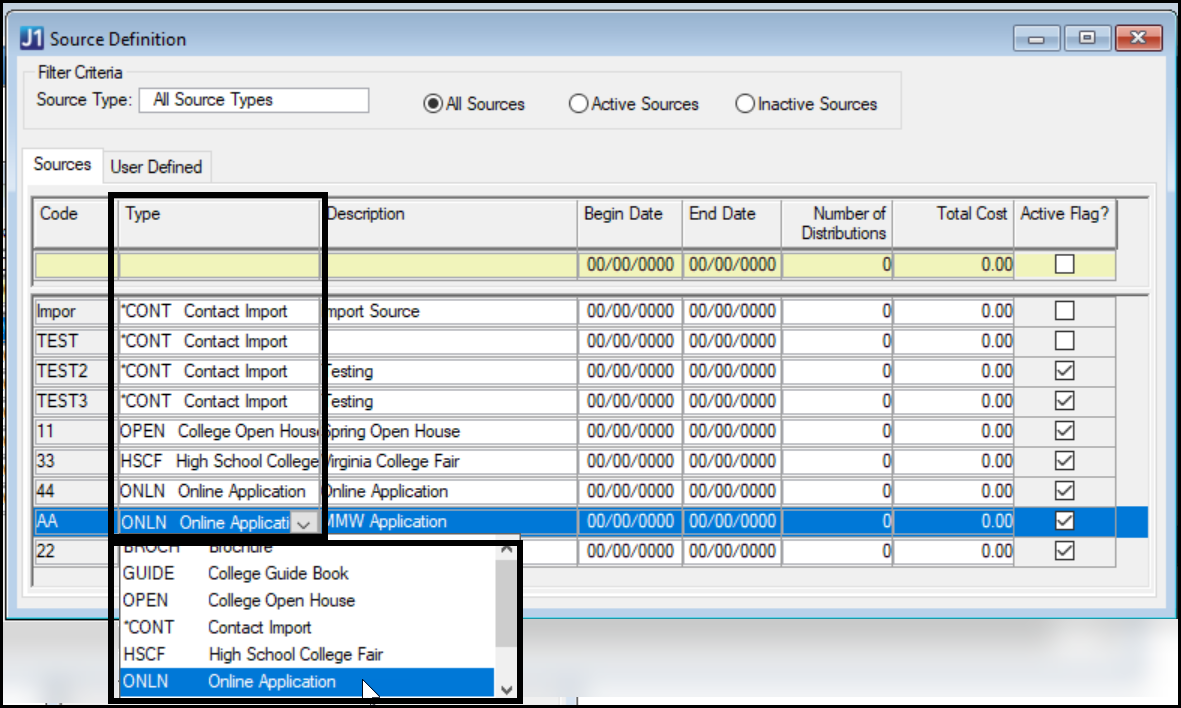This screenshot has height=708, width=1181.
Task: Choose High School College Fair option
Action: pos(295,655)
